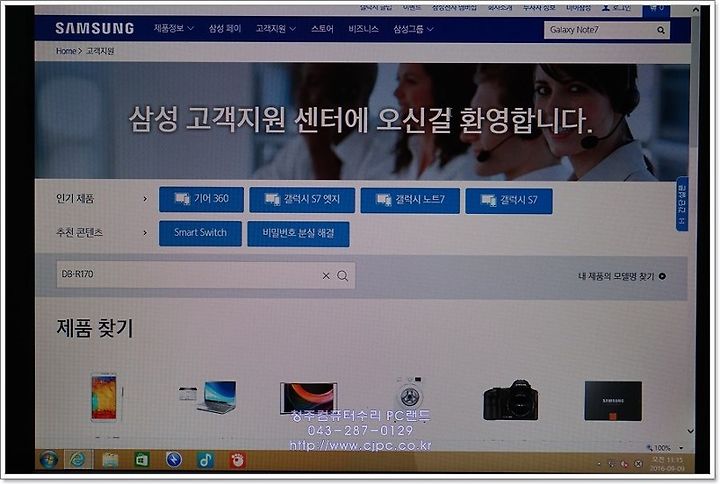Viewport: 720px width, 484px height.
Task: Search for DB-R170 using magnifier icon
Action: point(343,276)
